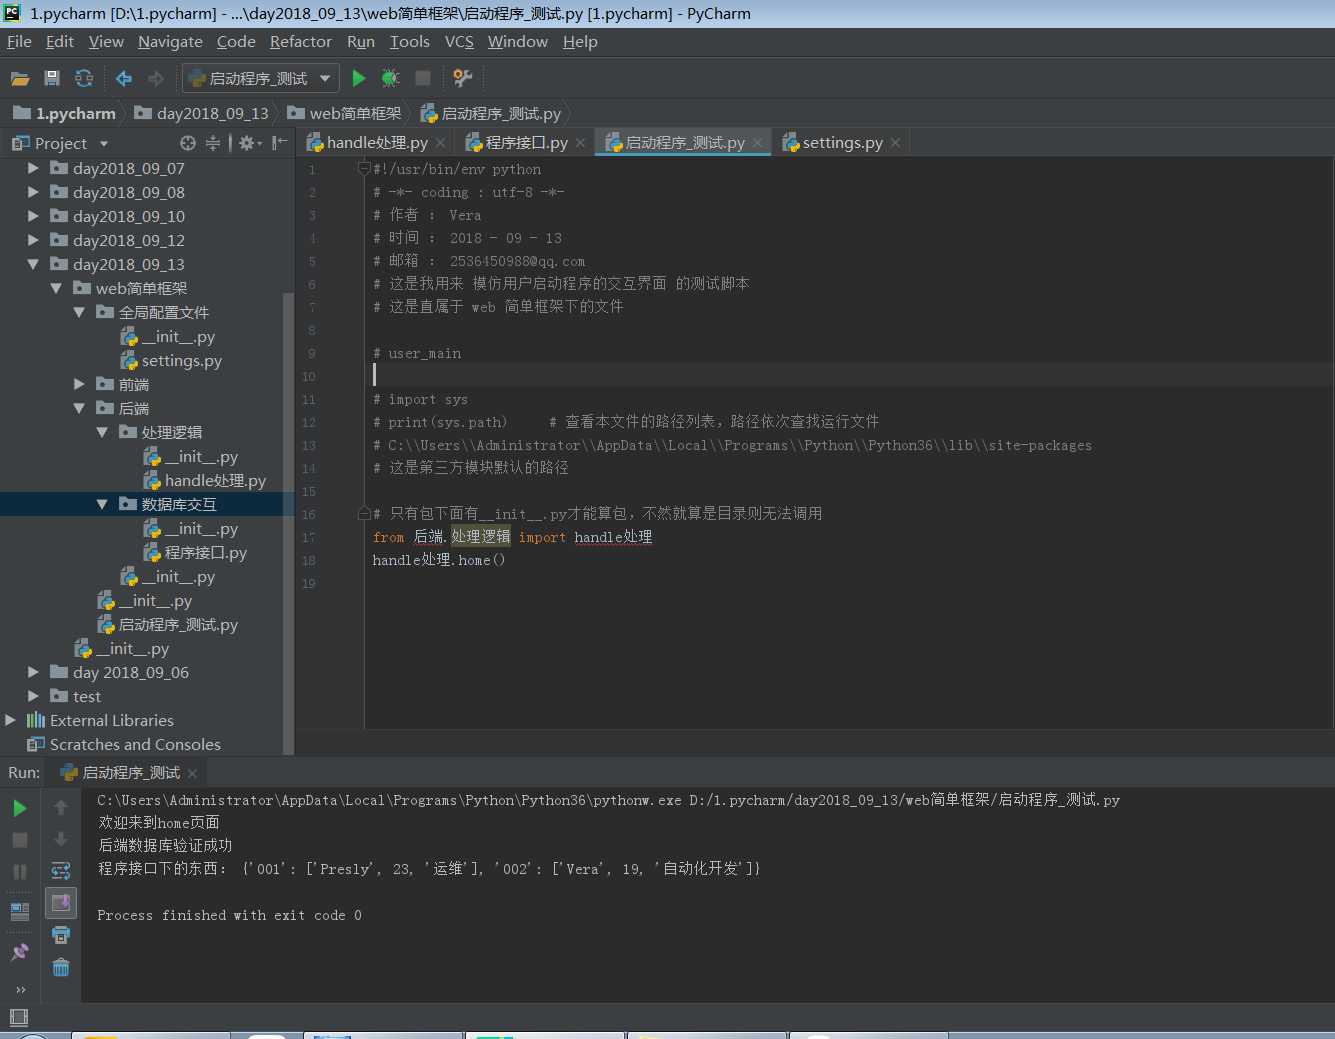1335x1039 pixels.
Task: Collapse the web简单框架 folder
Action: (56, 288)
